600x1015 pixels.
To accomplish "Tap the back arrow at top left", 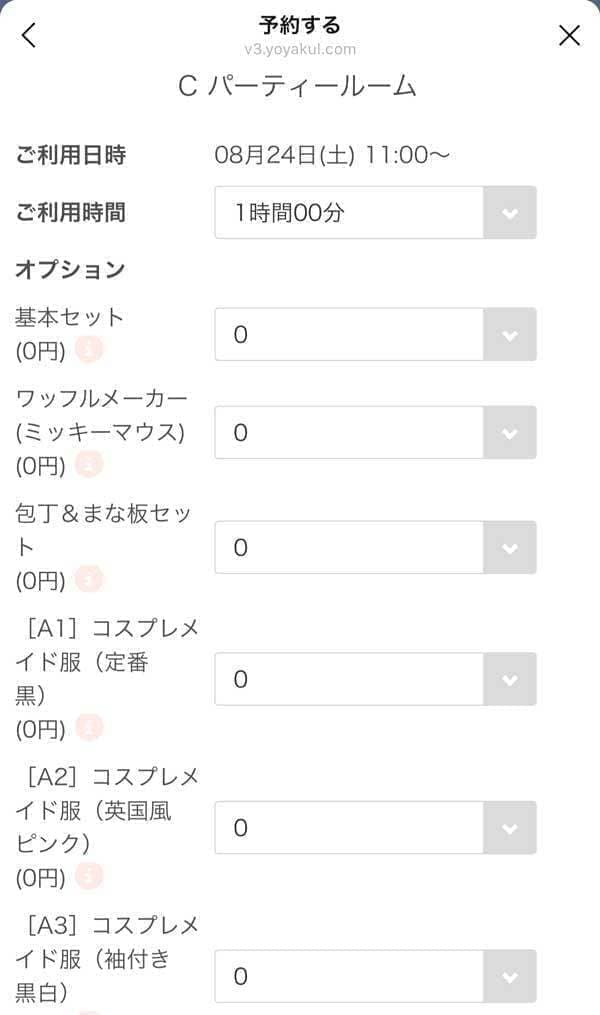I will [x=29, y=35].
